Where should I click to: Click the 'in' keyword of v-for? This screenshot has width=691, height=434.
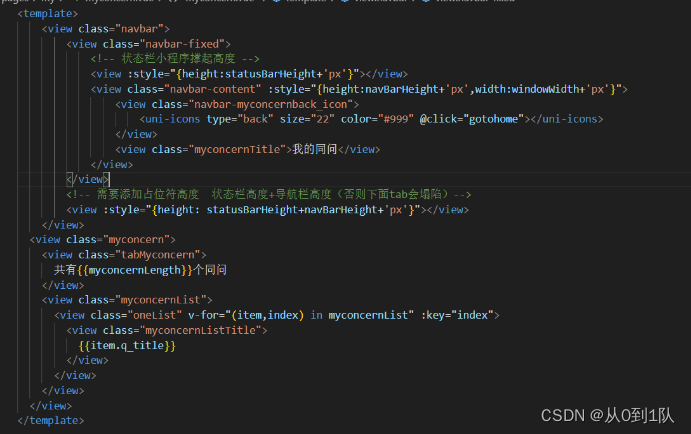point(316,315)
